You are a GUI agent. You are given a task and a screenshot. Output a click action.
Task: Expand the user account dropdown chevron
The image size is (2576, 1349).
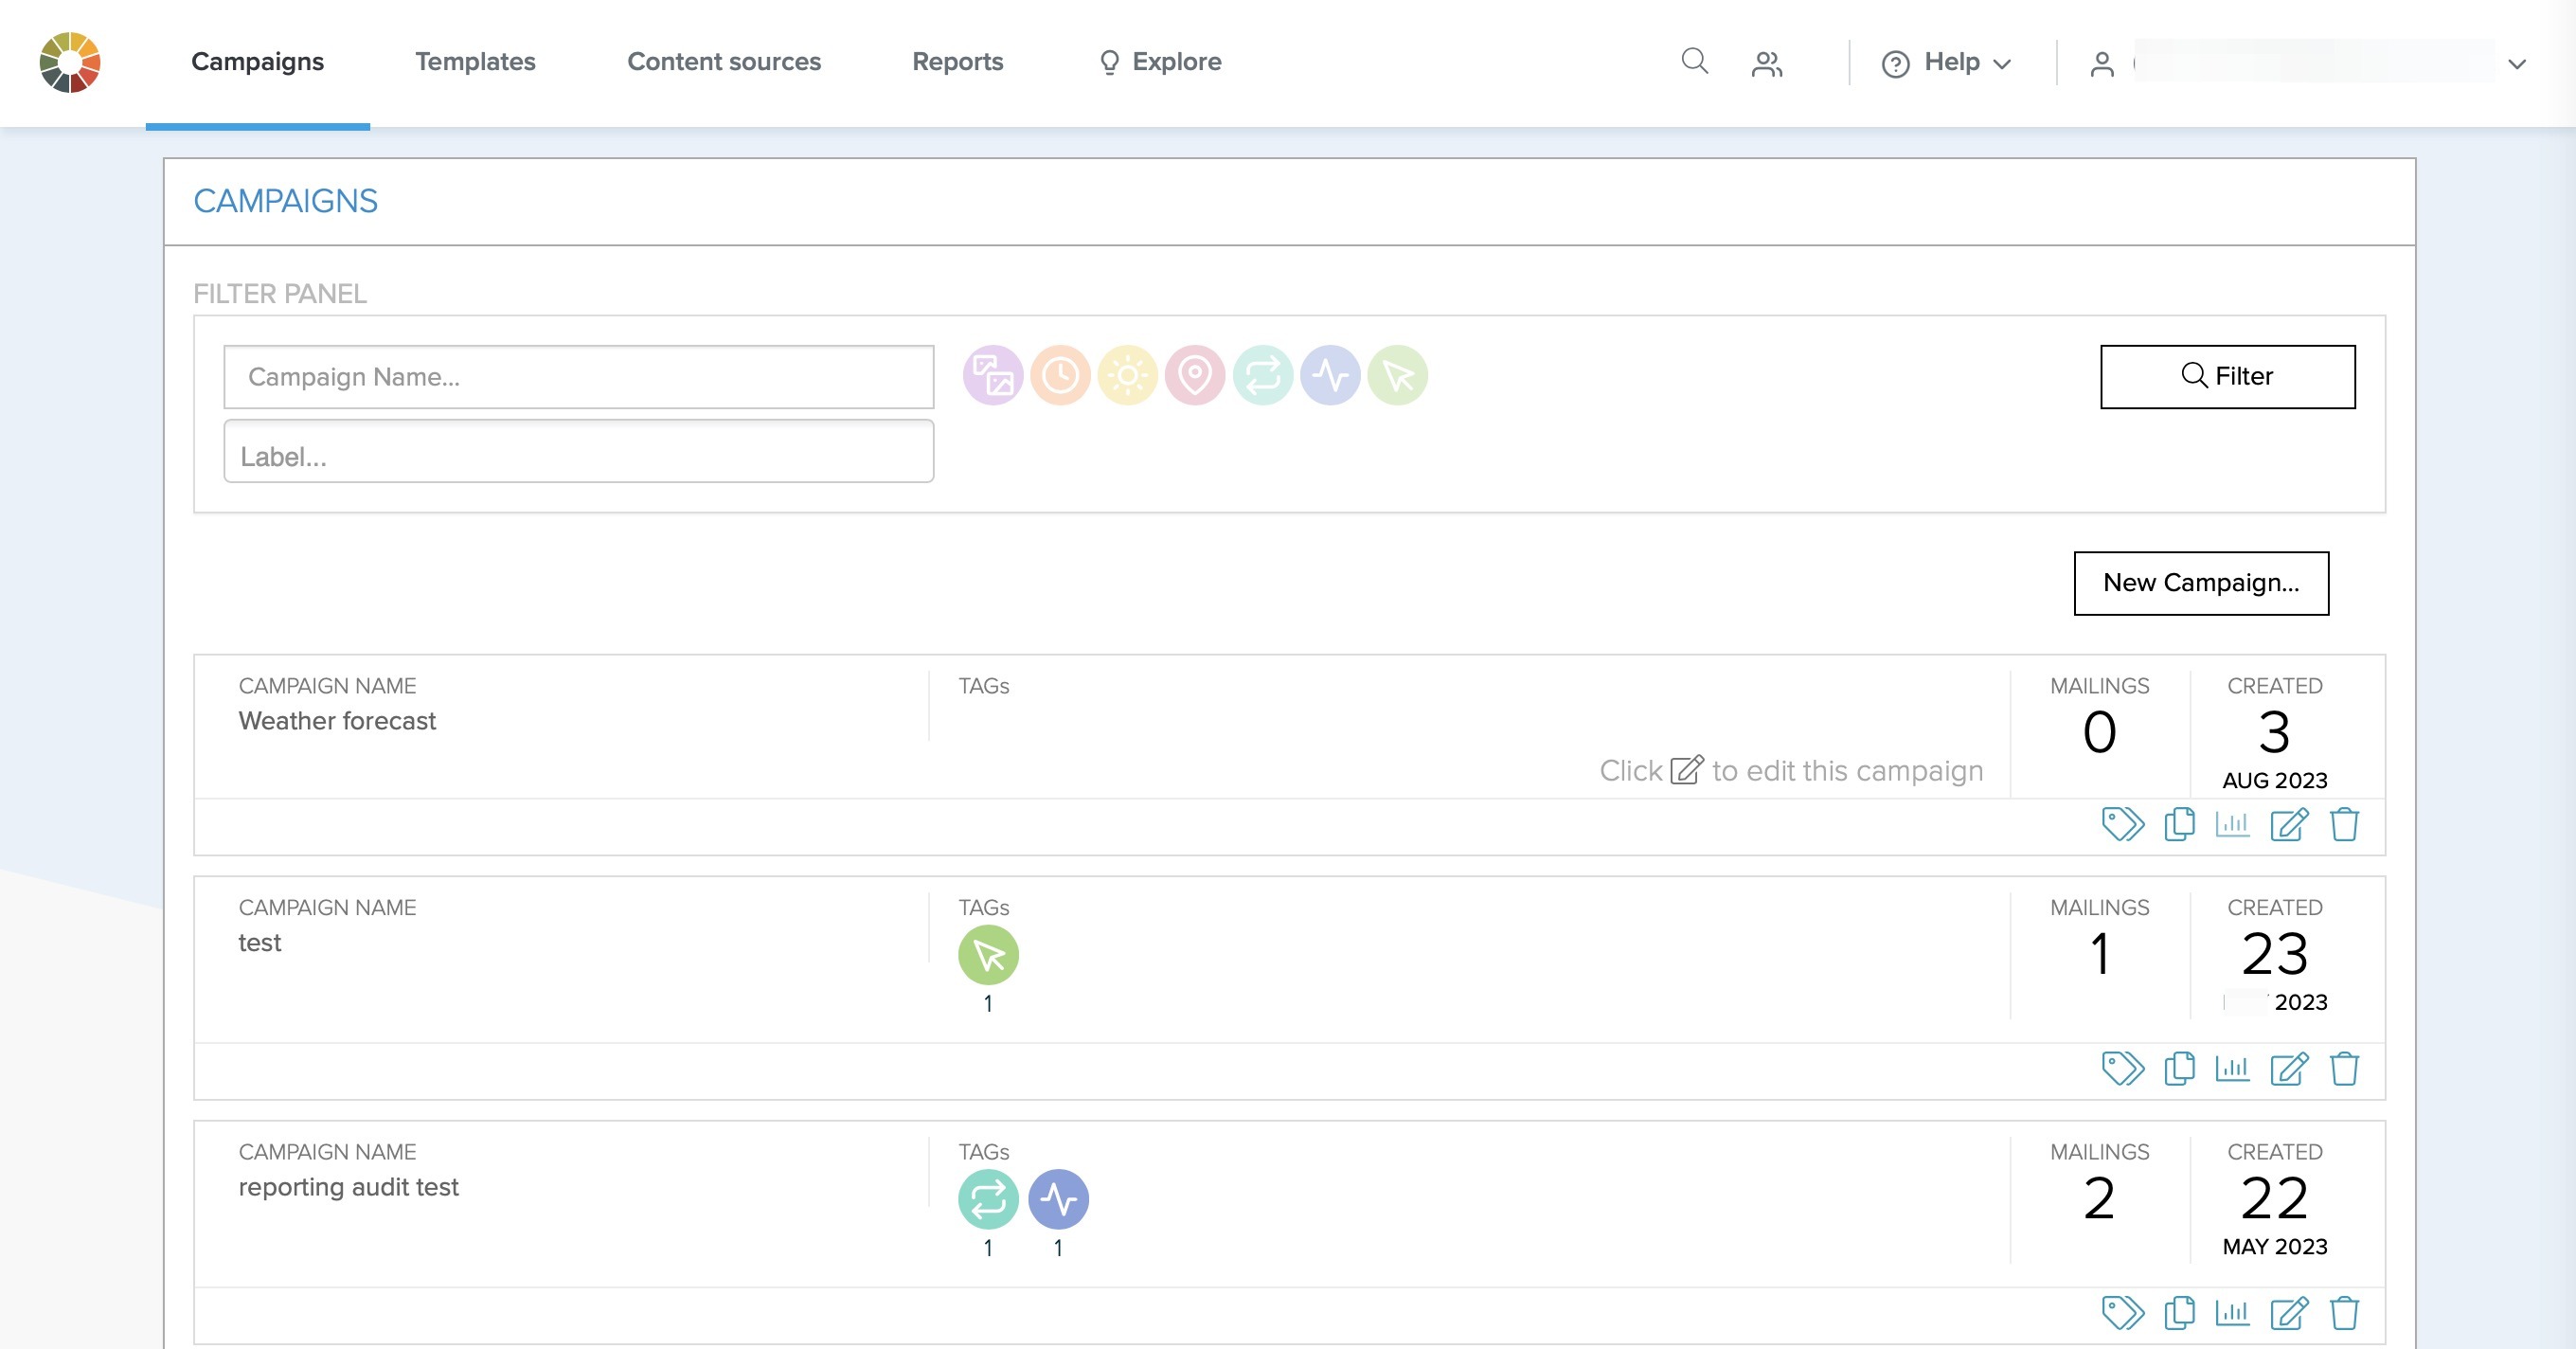(x=2517, y=64)
